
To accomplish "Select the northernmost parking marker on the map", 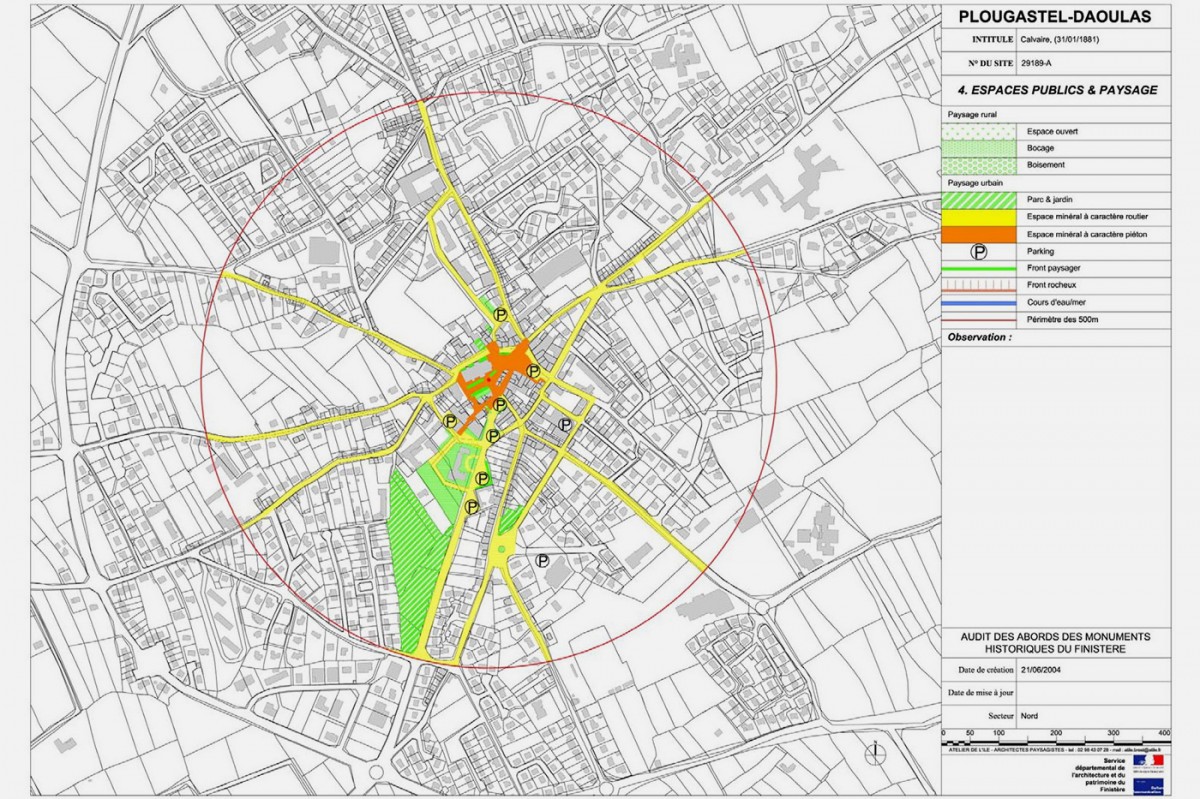I will click(x=501, y=314).
